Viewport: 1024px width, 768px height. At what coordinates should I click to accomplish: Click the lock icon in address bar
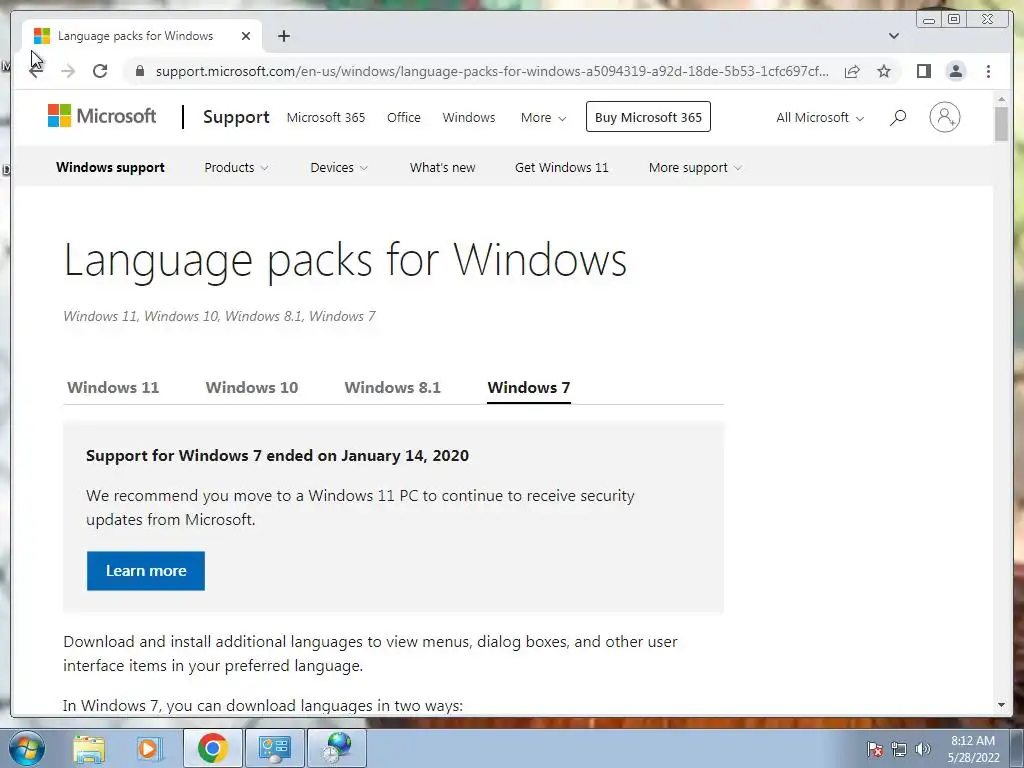140,71
